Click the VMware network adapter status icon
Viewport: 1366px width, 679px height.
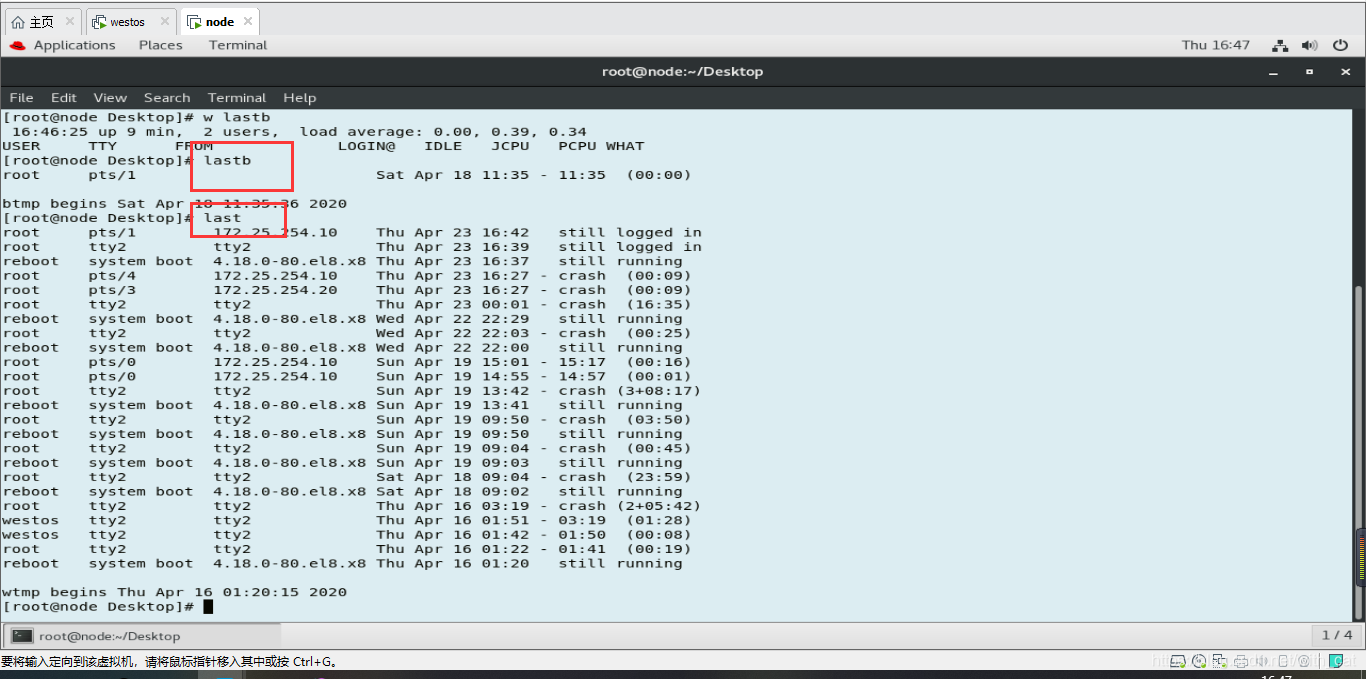coord(1219,661)
